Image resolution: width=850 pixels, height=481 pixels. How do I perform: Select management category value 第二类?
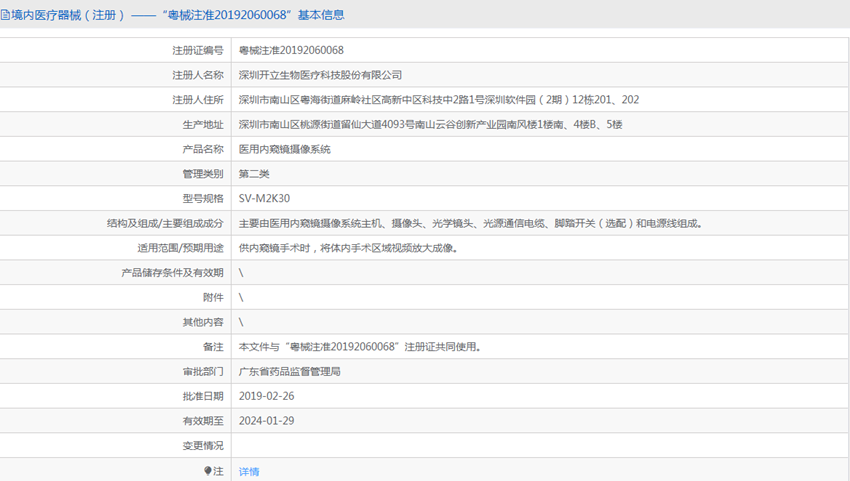(254, 174)
